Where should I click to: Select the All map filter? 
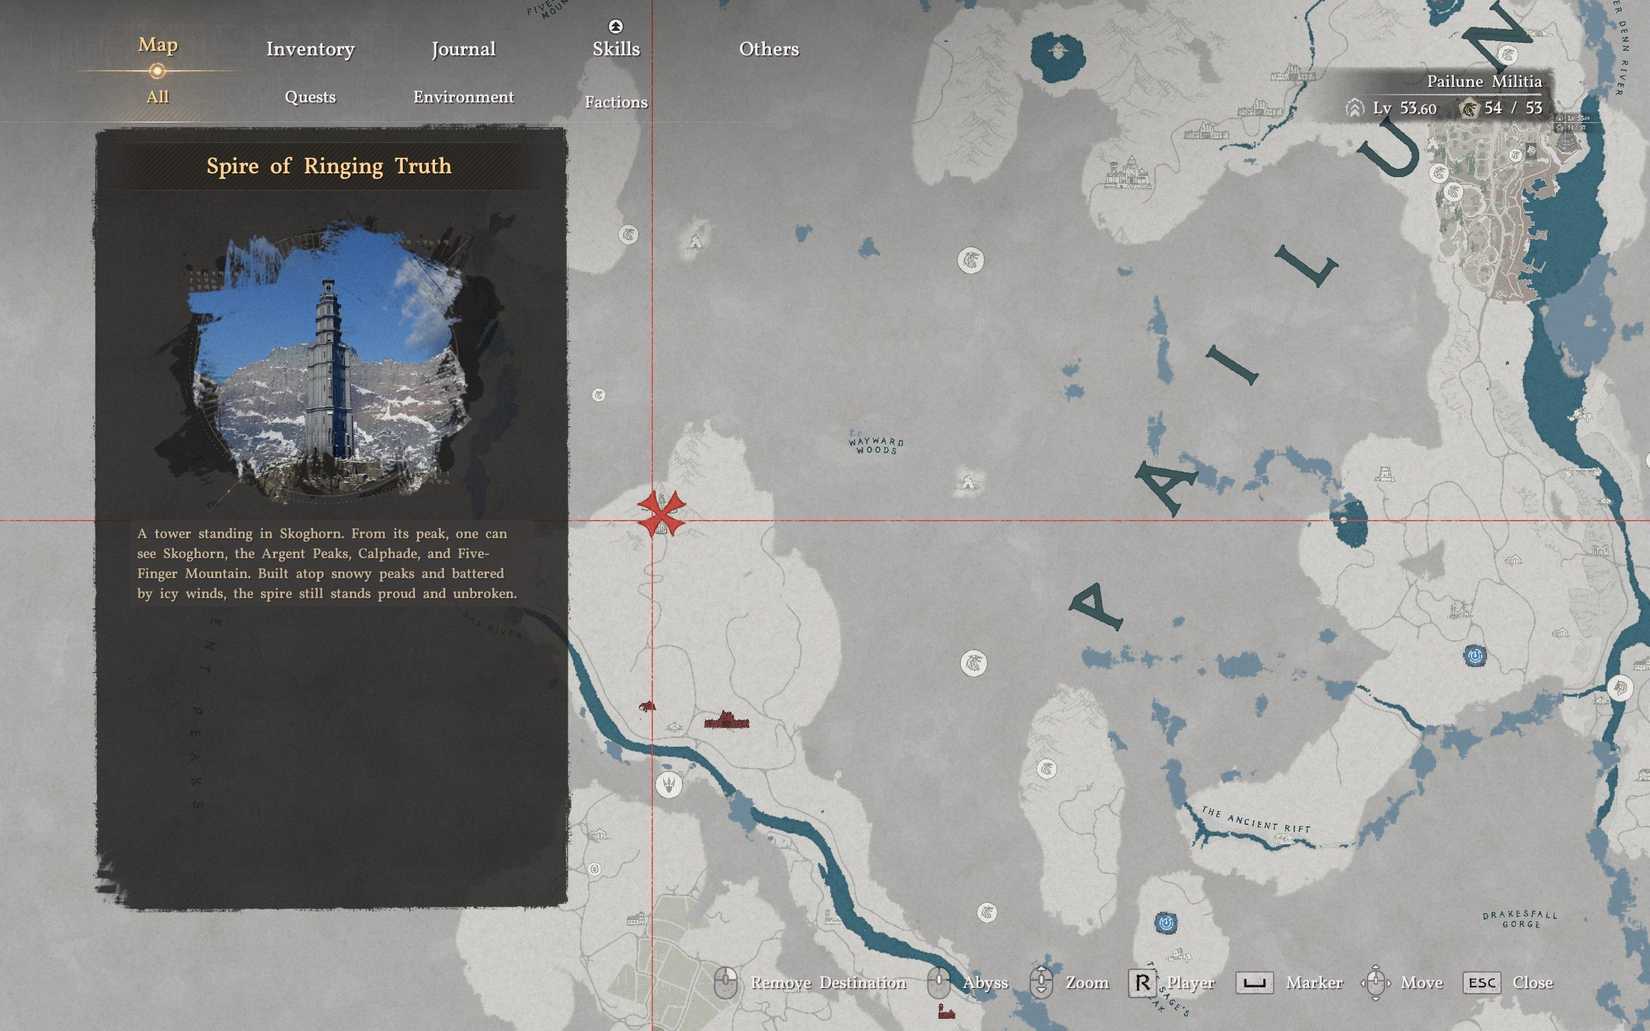coord(157,97)
